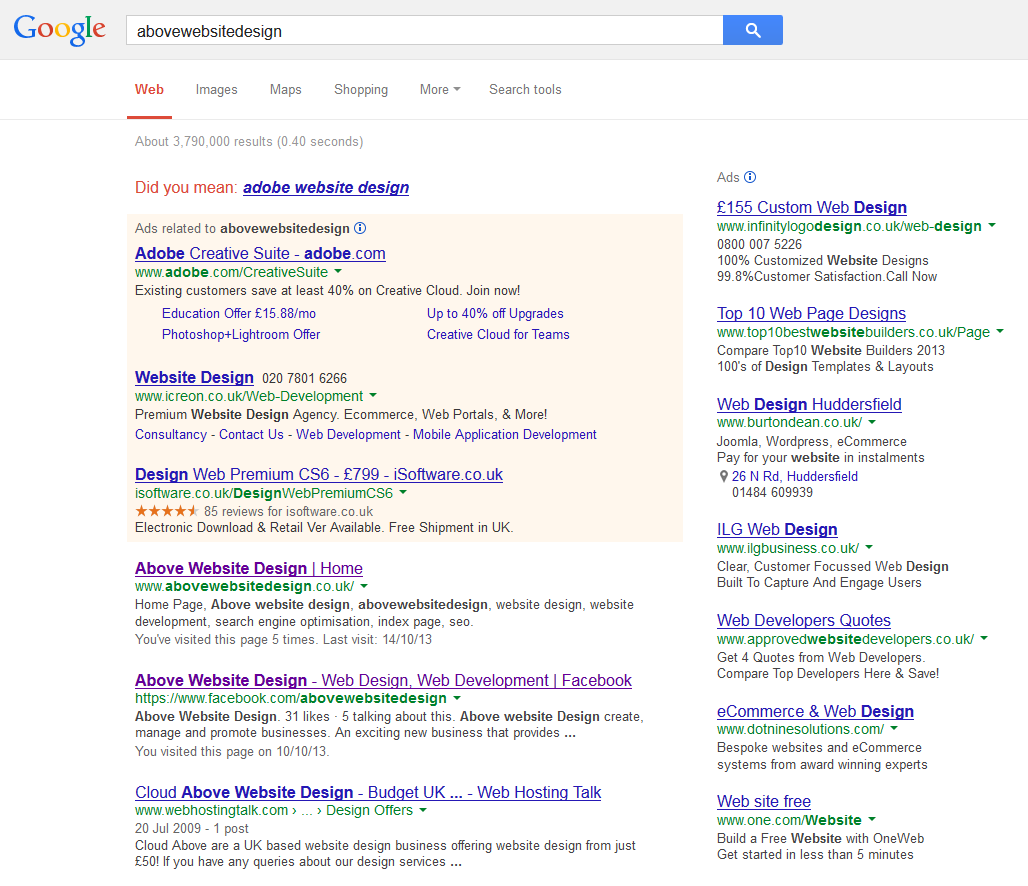
Task: Click map pin icon for 26 N Rd, Huddersfield
Action: click(723, 477)
